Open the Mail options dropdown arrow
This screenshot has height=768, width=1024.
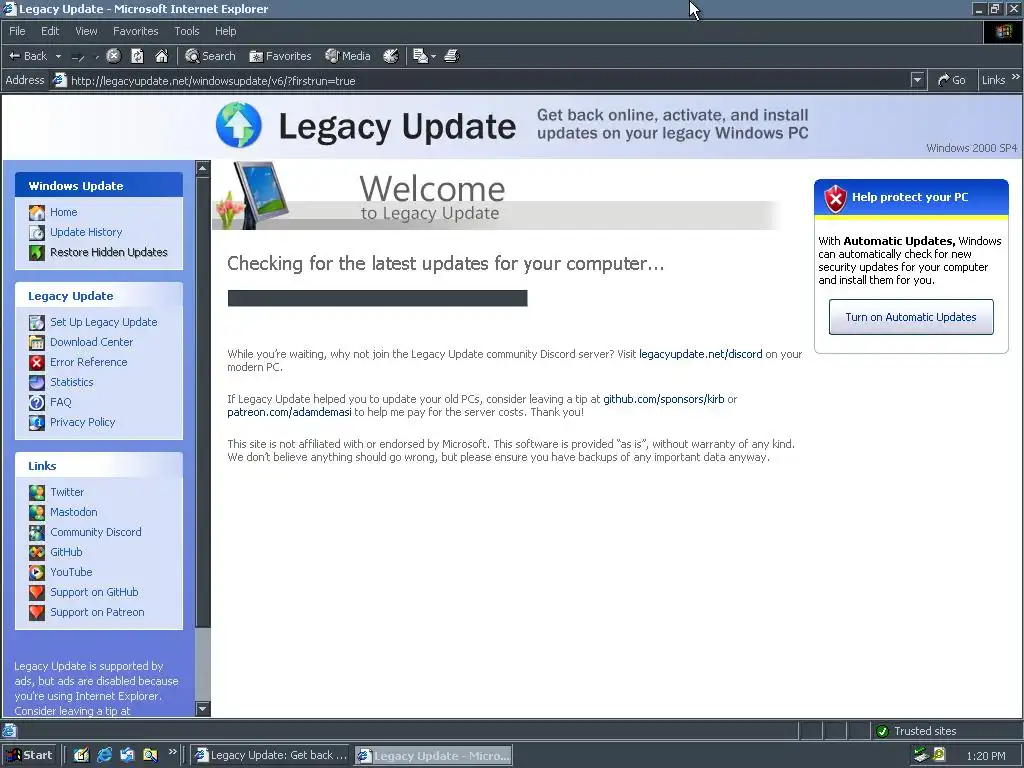[x=433, y=57]
